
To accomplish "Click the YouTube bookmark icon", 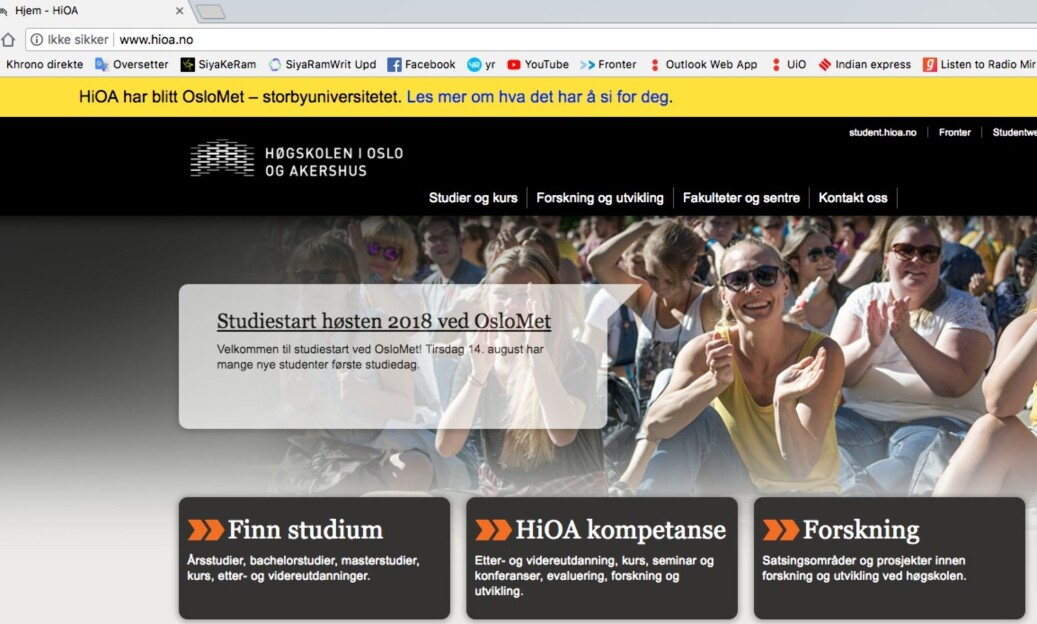I will 514,64.
